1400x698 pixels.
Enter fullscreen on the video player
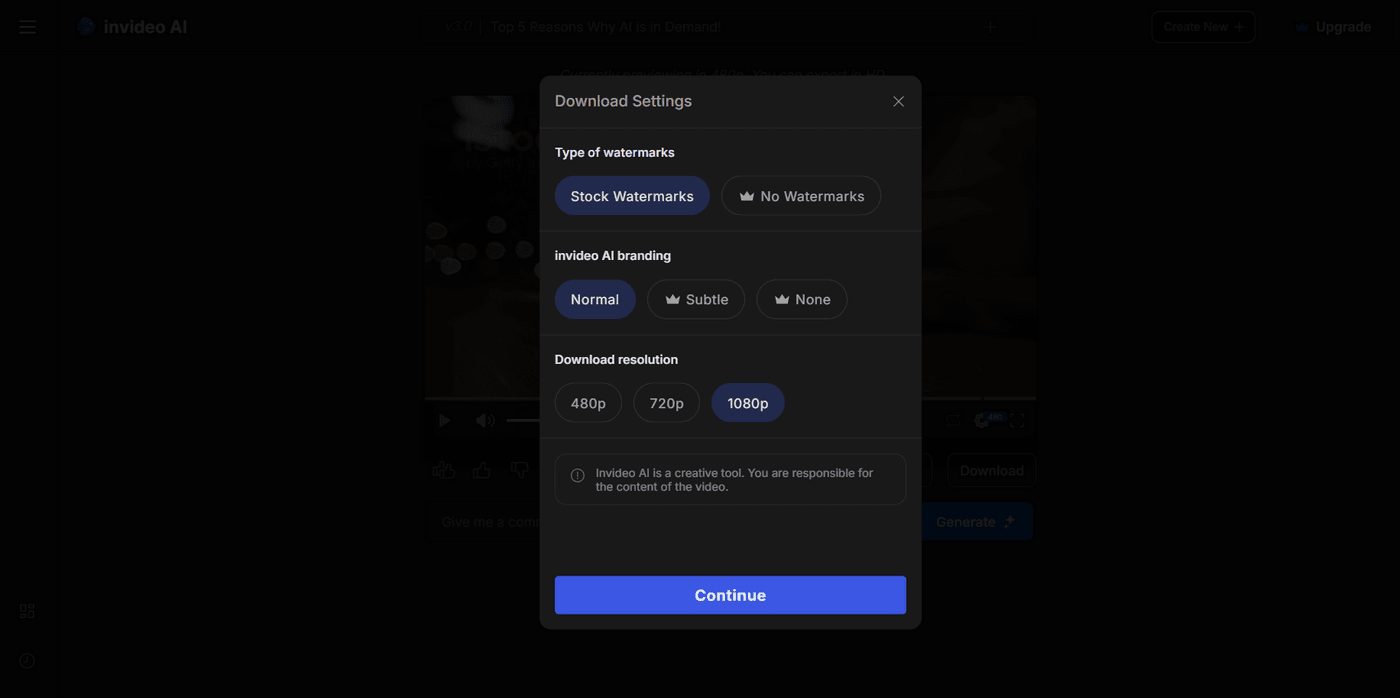[1018, 420]
